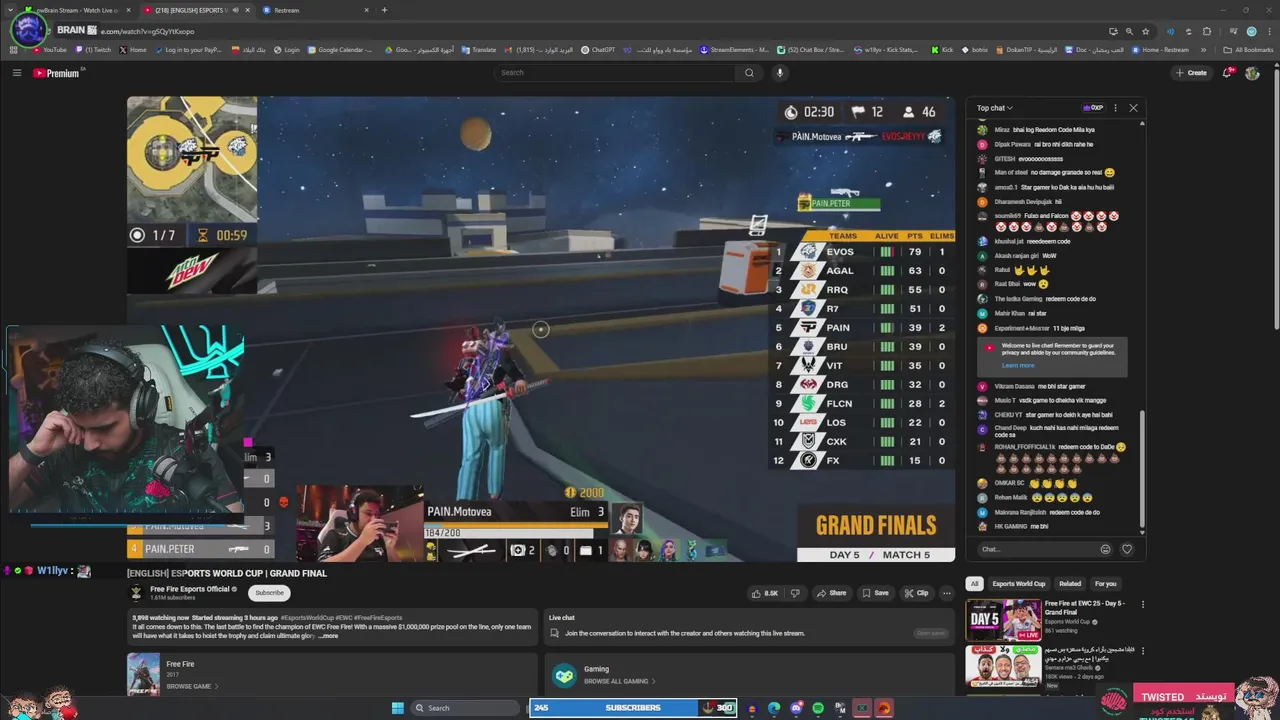The width and height of the screenshot is (1280, 720).
Task: Bookmark this page with star icon
Action: coord(1145,31)
